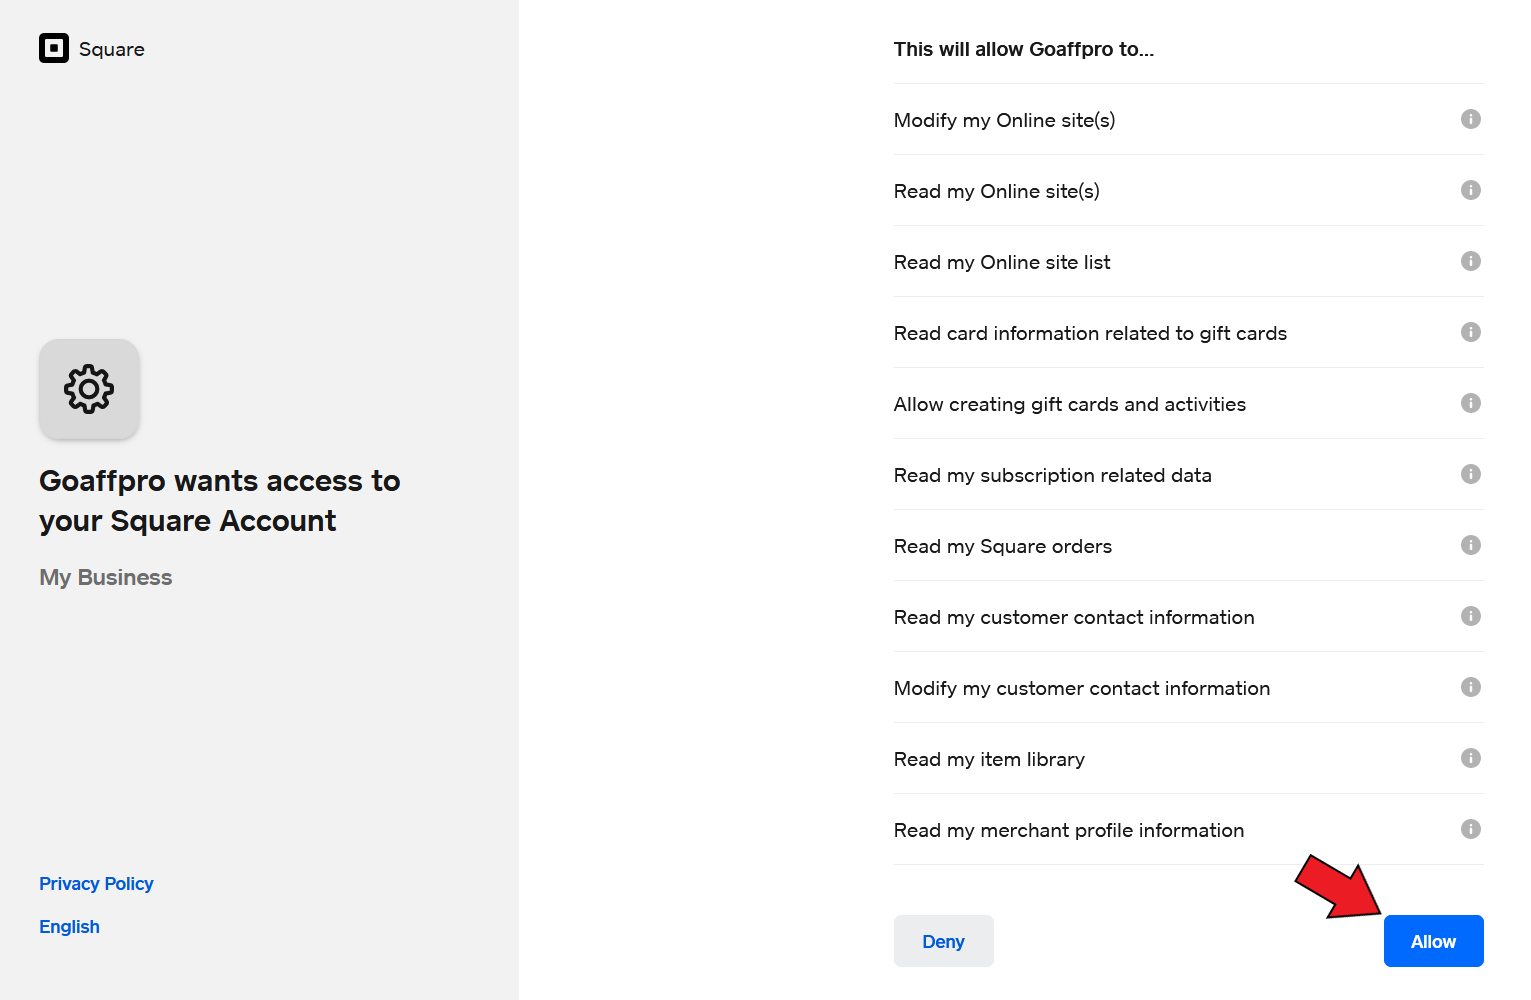The width and height of the screenshot is (1531, 1000).
Task: Open info icon beside Read my Online site(s)
Action: click(1470, 190)
